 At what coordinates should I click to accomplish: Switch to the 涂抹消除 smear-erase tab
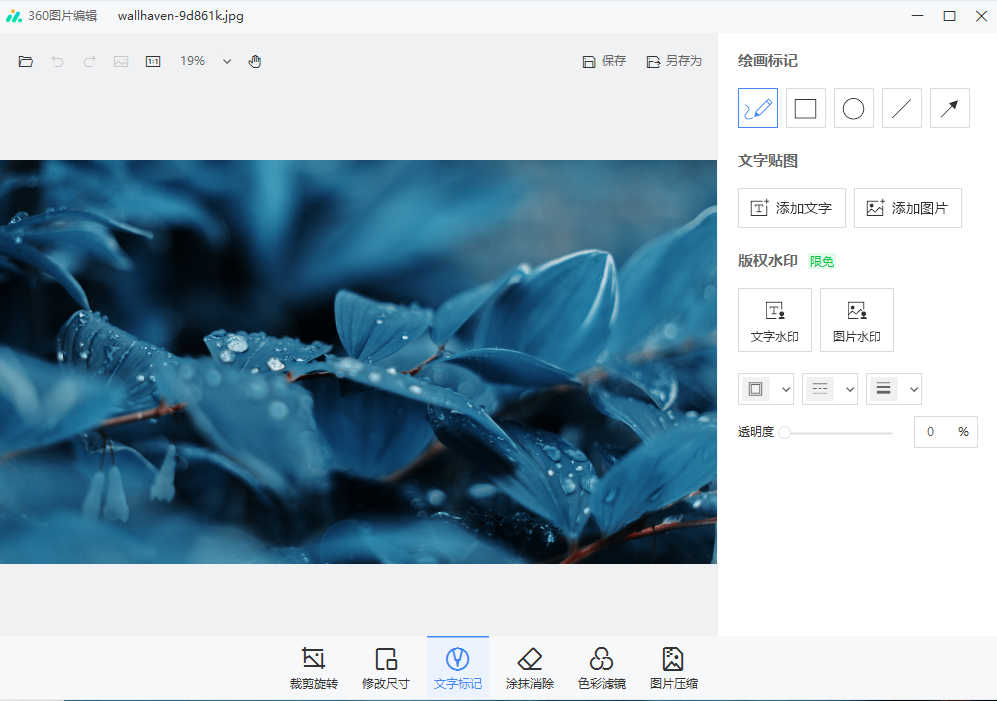tap(530, 668)
